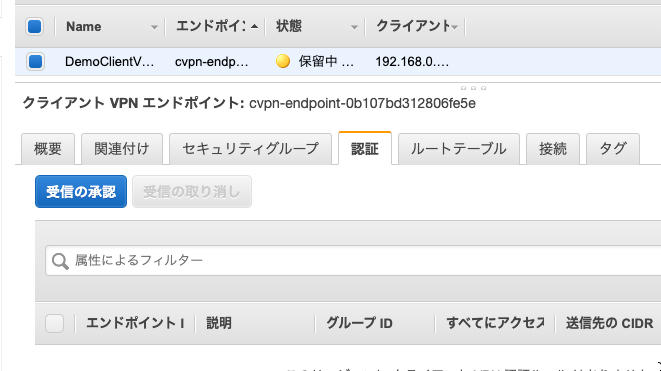Click the すべてにアクセス column header
The image size is (661, 371).
495,323
